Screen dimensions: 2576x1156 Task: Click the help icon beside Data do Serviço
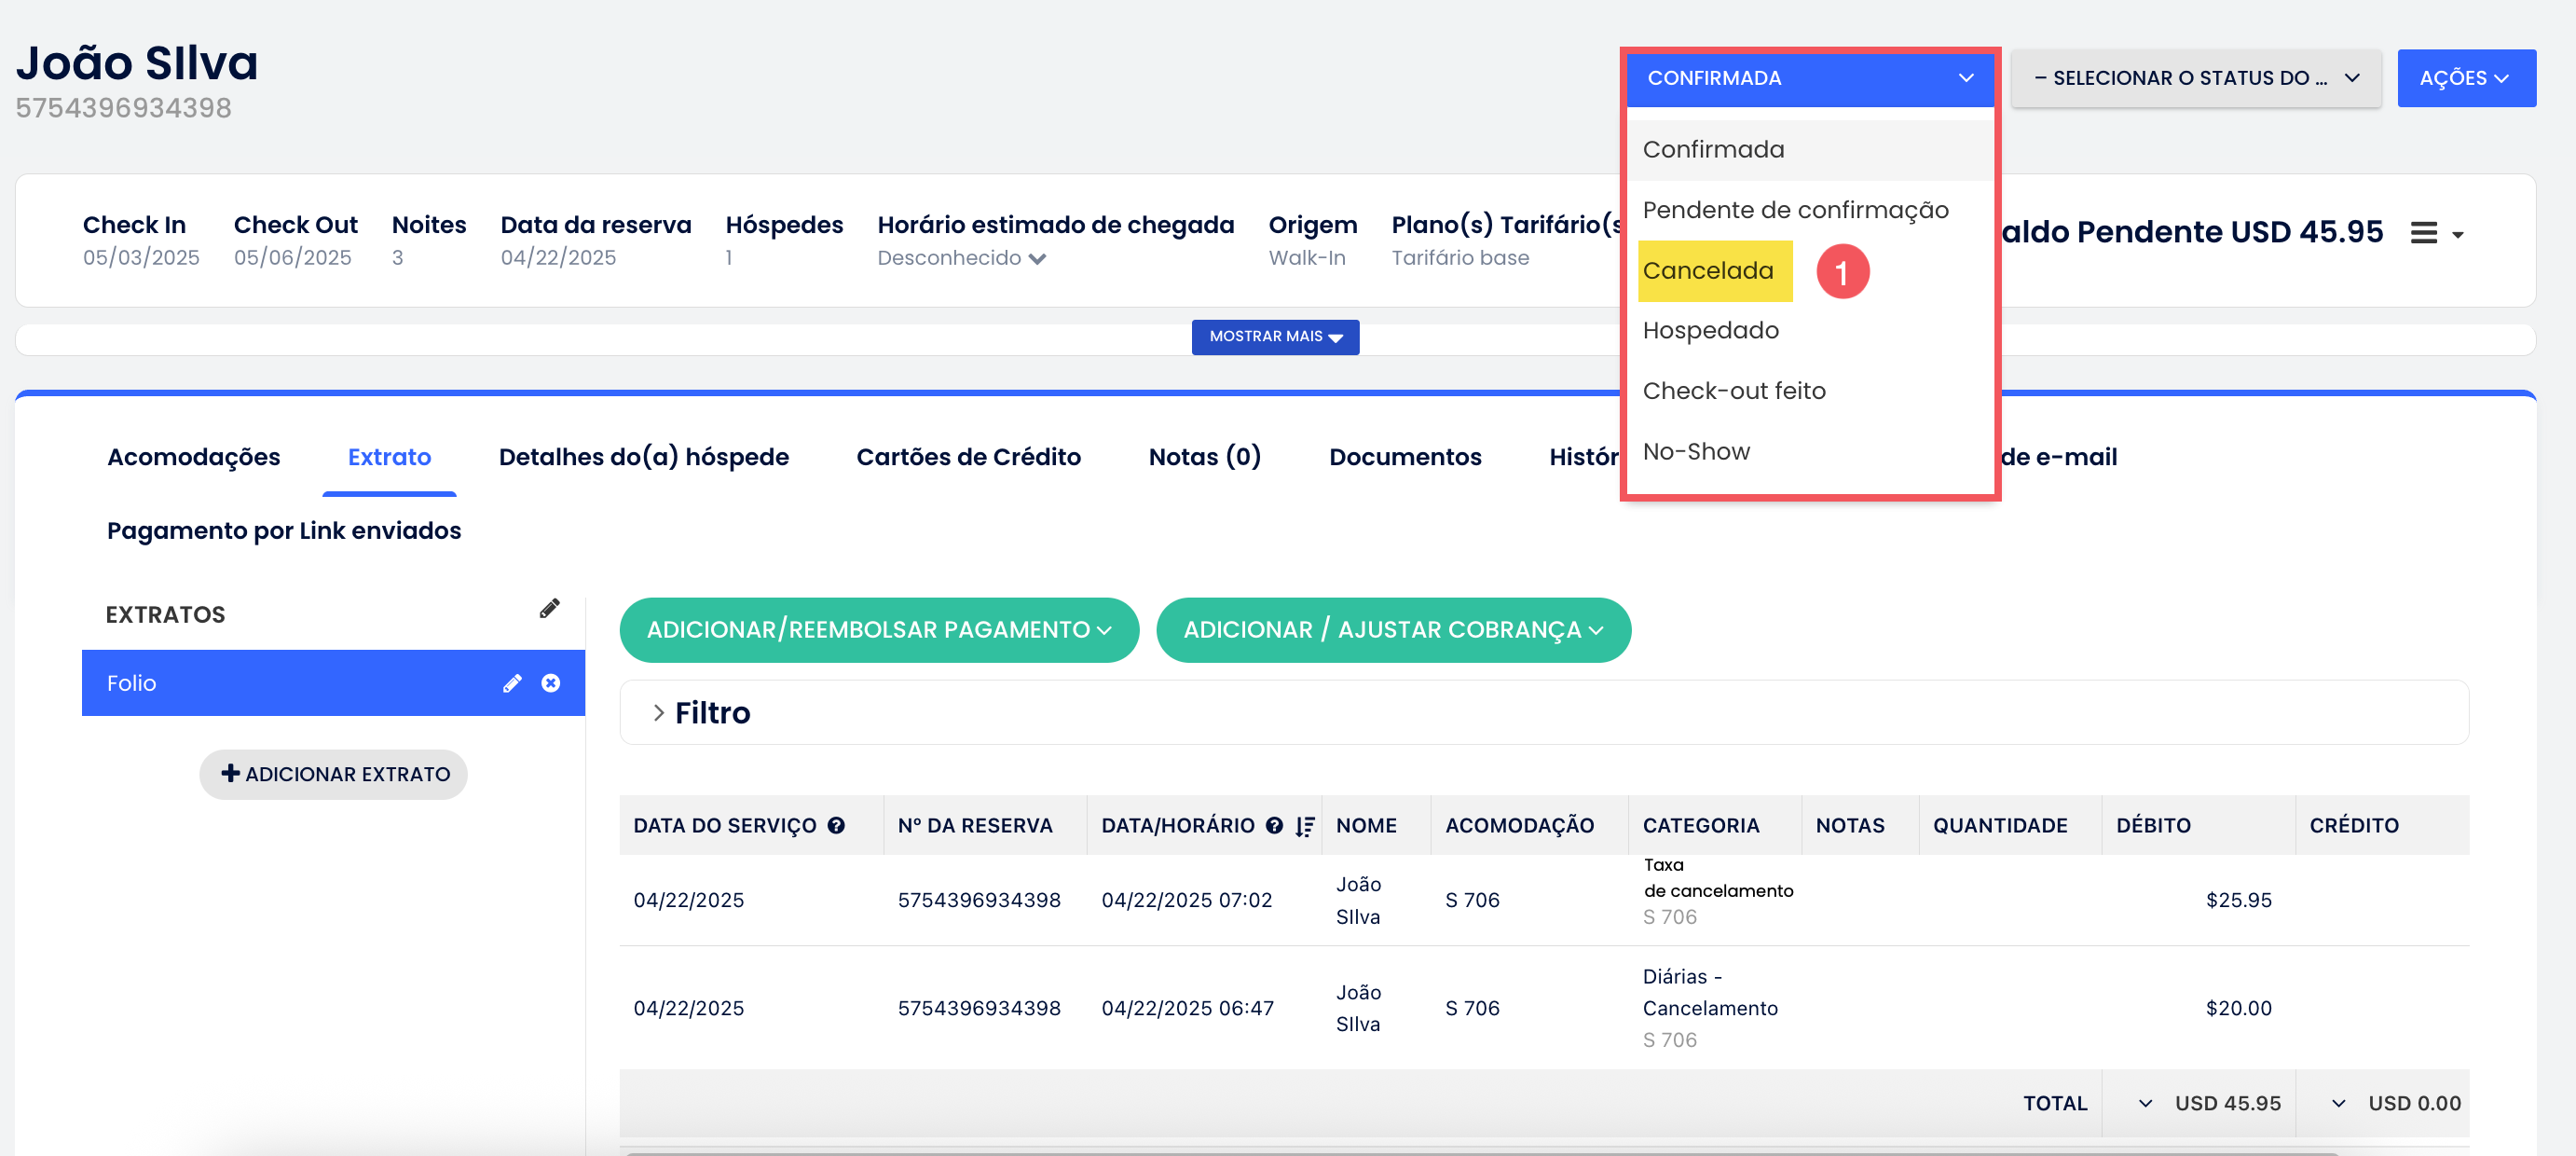click(836, 825)
